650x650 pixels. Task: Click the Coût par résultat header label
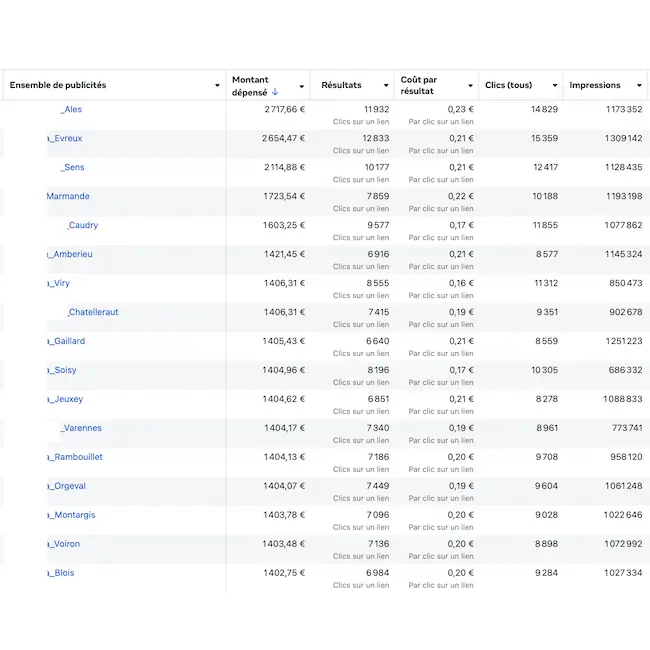coord(419,85)
